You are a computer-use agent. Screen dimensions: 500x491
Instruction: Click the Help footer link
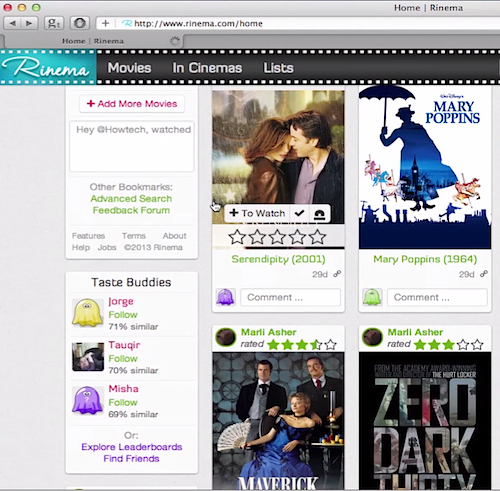[81, 247]
